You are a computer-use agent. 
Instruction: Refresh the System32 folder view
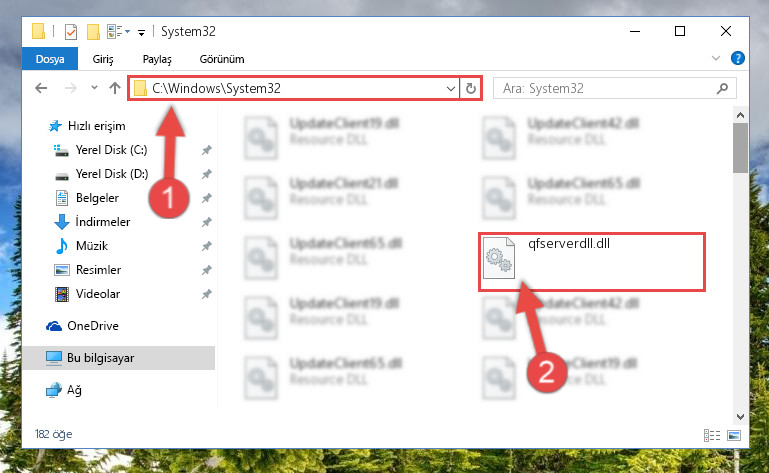471,88
